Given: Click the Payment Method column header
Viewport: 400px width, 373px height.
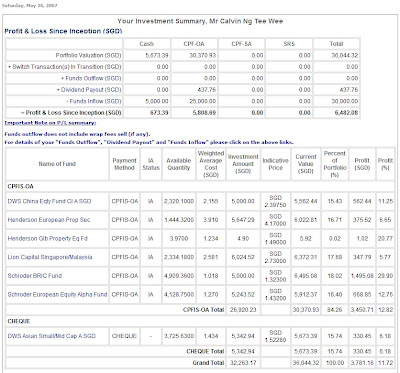Looking at the screenshot, I should pyautogui.click(x=124, y=164).
